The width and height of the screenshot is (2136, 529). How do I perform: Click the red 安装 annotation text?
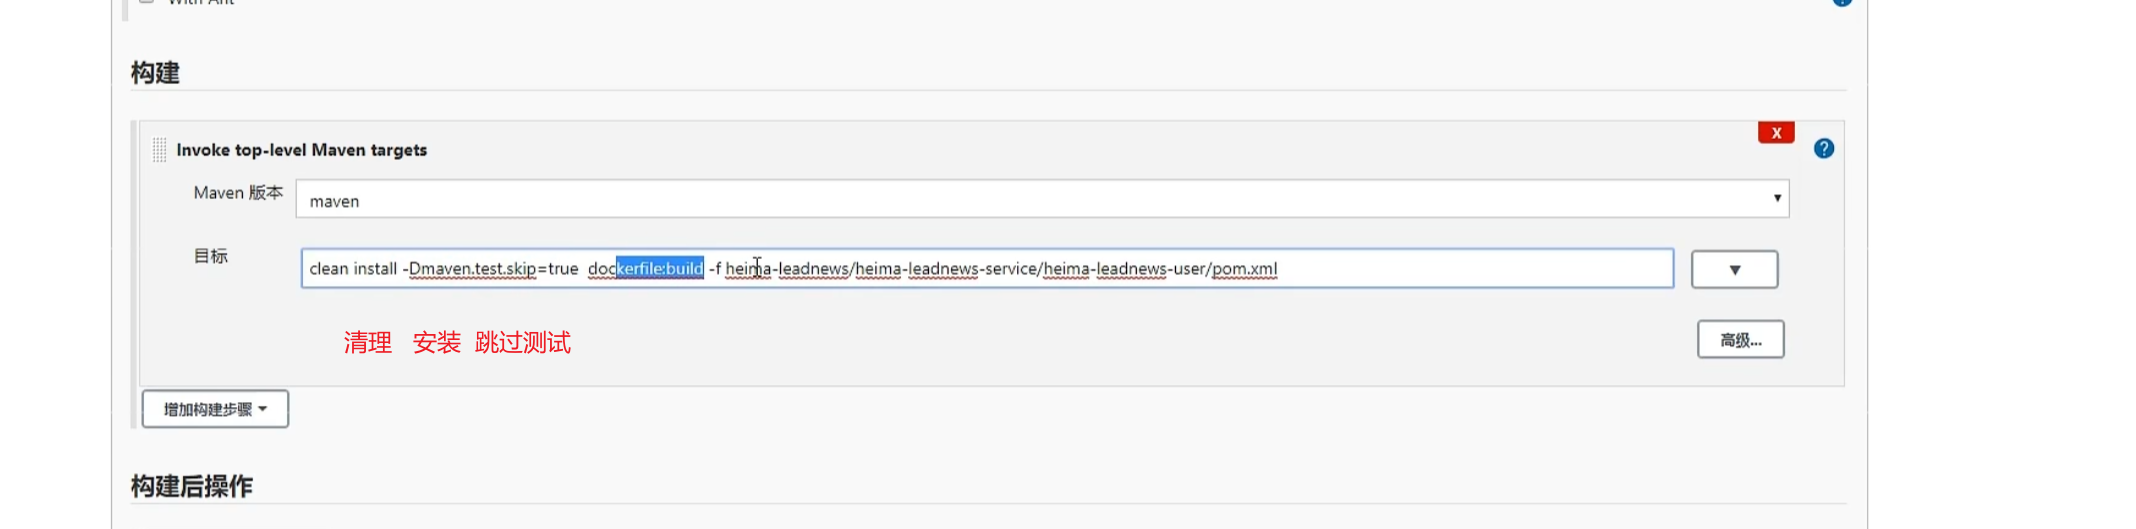(x=436, y=343)
